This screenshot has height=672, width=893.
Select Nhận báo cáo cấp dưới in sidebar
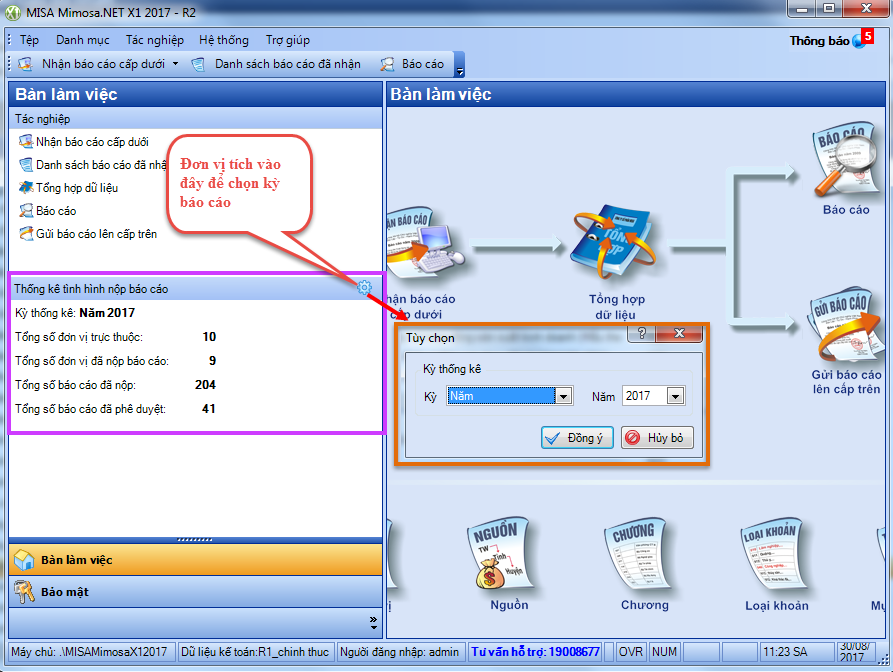84,142
